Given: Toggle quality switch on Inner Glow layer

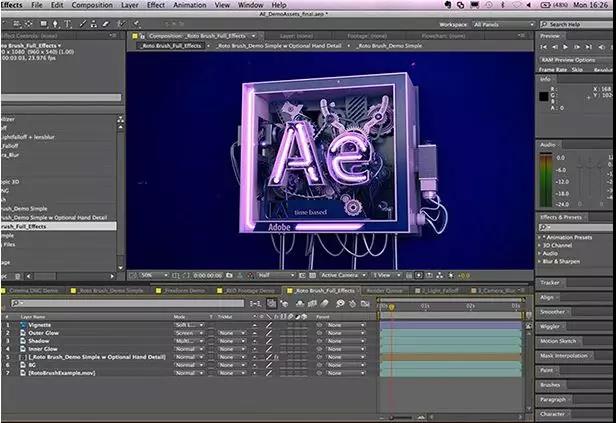Looking at the screenshot, I should pos(269,349).
